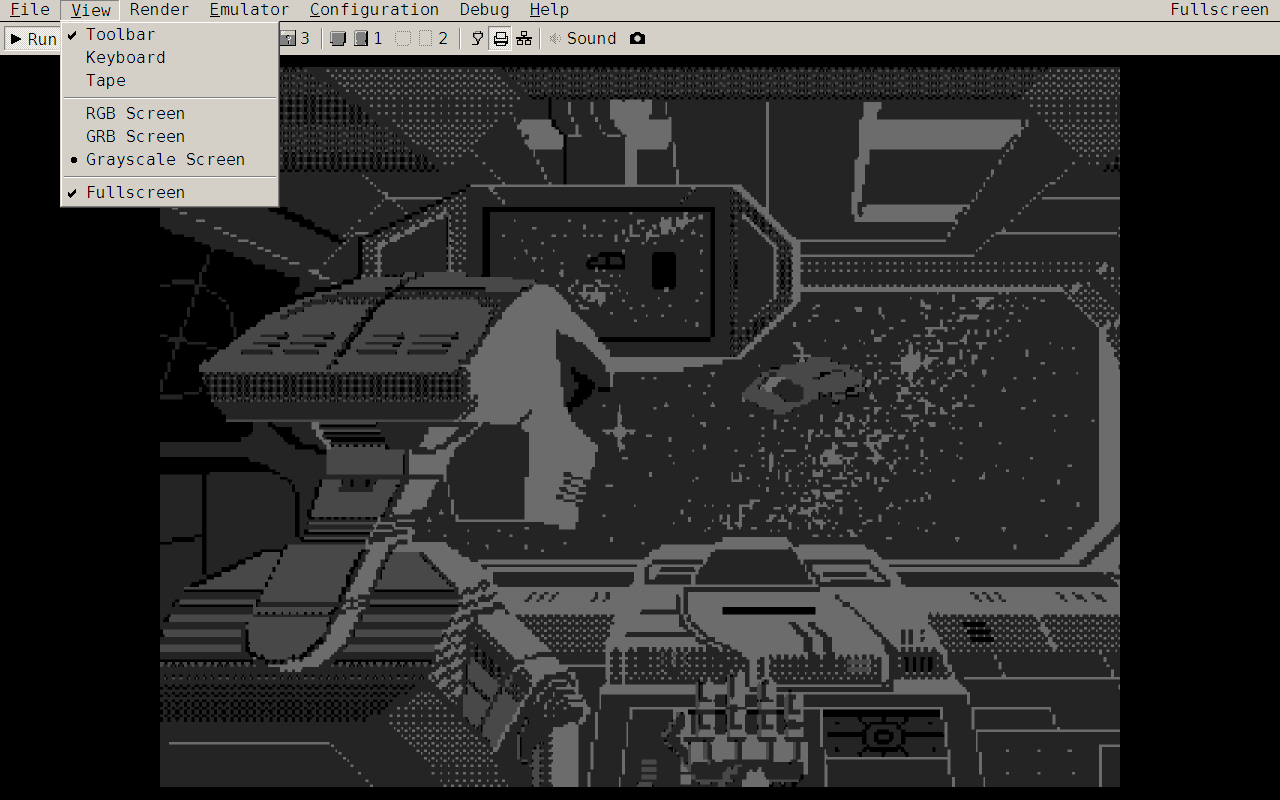Click the first empty dotted slot icon
Viewport: 1280px width, 800px height.
click(x=403, y=39)
